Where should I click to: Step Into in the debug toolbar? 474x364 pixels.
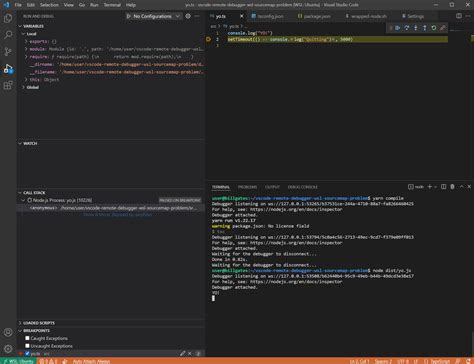416,28
